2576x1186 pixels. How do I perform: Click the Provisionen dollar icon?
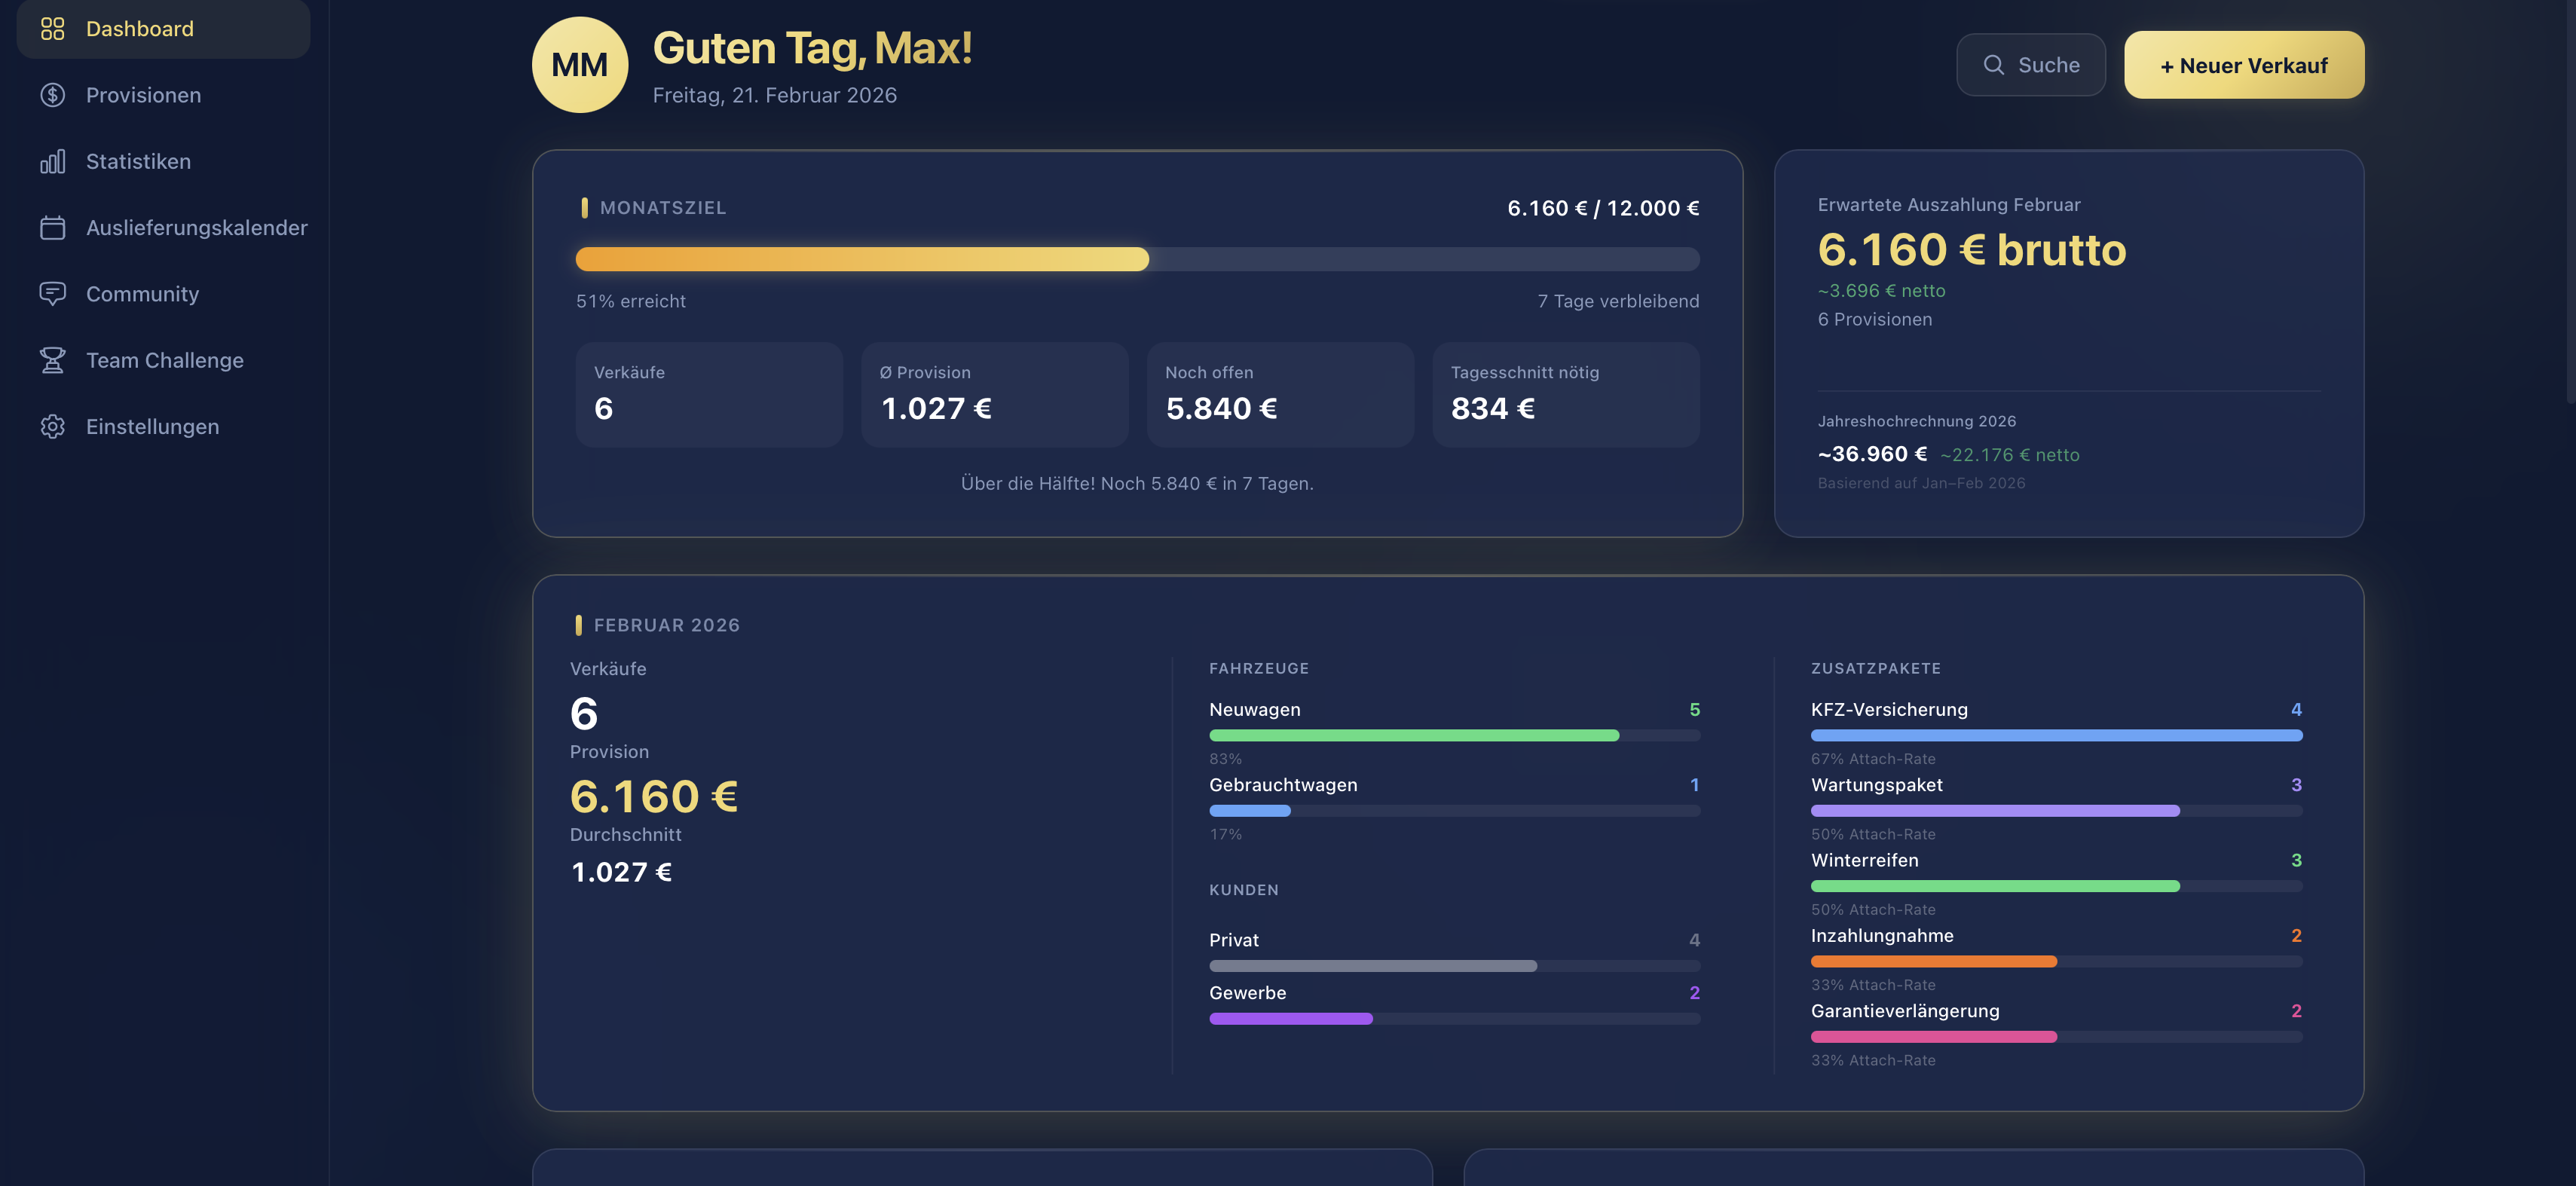(x=52, y=95)
